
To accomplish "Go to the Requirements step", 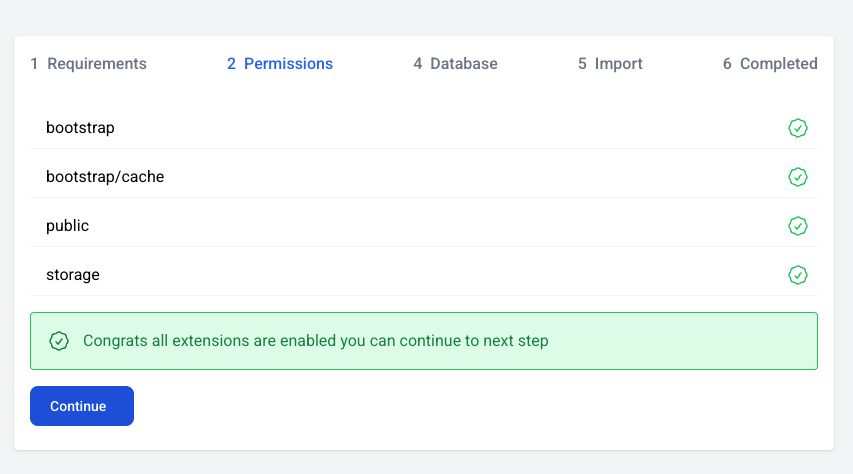I will tap(88, 64).
